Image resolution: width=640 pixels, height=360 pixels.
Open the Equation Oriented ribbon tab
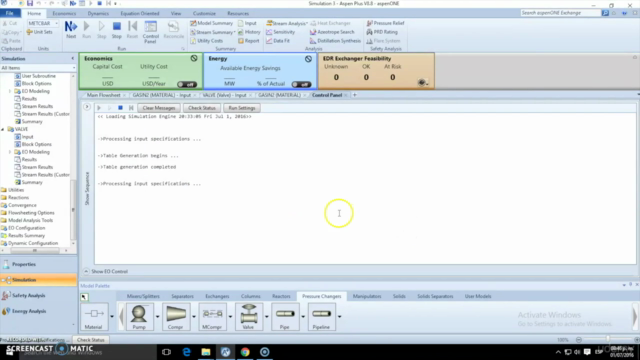[140, 13]
